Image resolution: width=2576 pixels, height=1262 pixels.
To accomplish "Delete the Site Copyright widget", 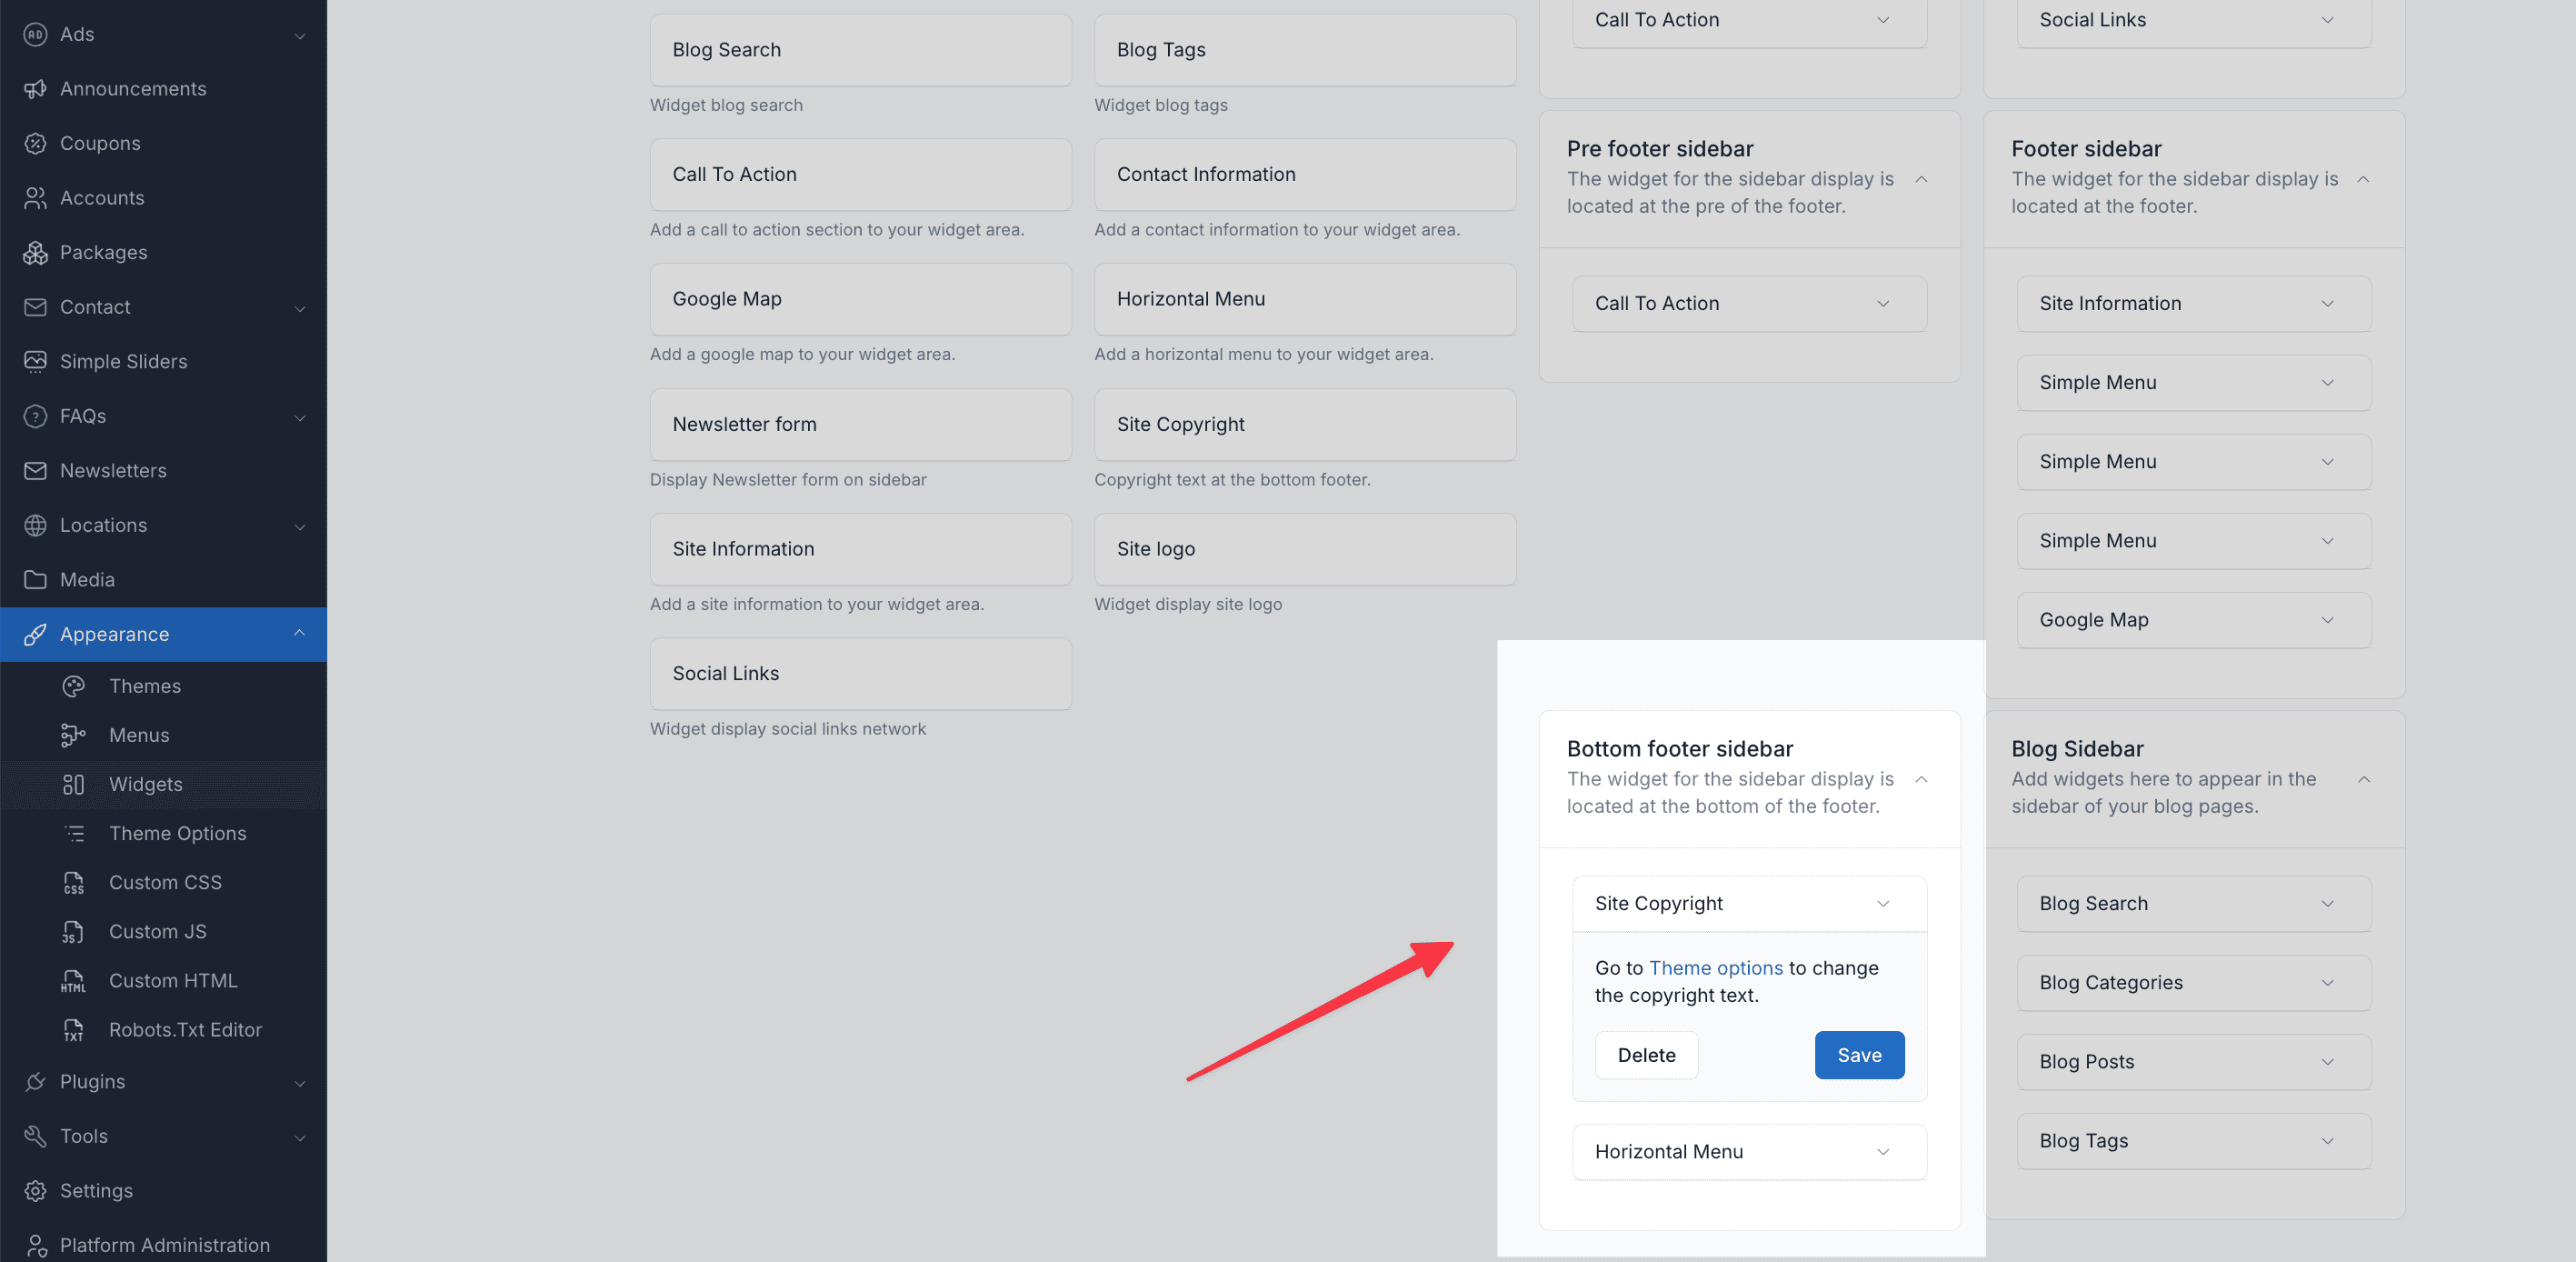I will pyautogui.click(x=1646, y=1055).
